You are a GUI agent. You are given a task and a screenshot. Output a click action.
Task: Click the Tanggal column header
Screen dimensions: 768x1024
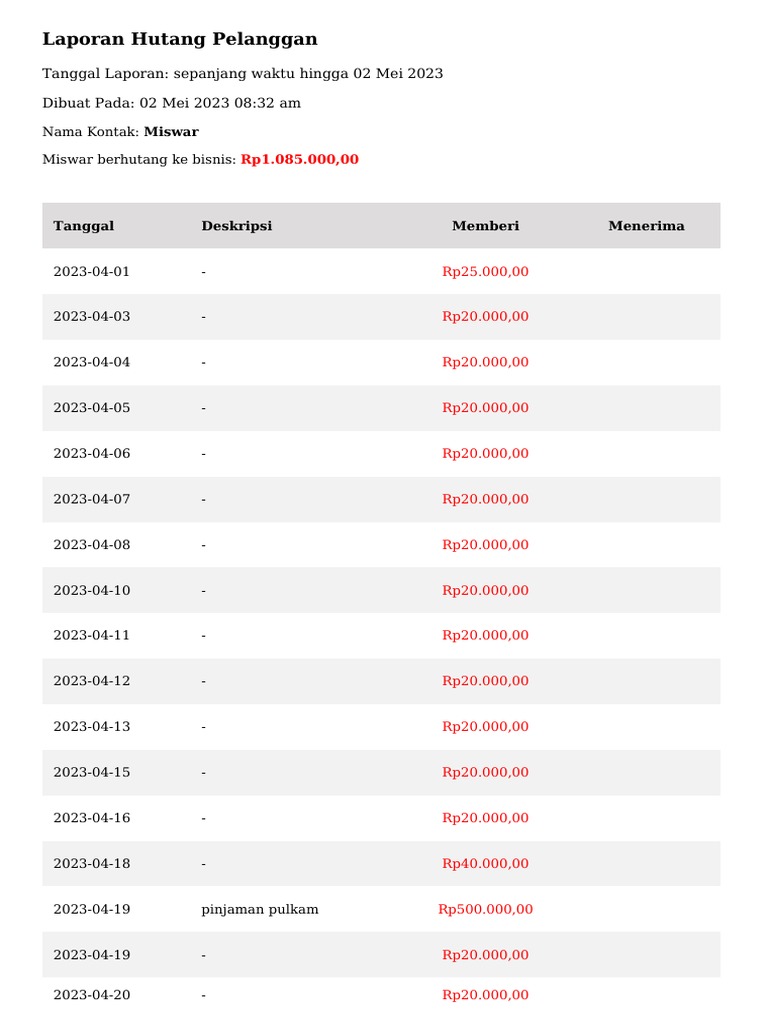84,226
